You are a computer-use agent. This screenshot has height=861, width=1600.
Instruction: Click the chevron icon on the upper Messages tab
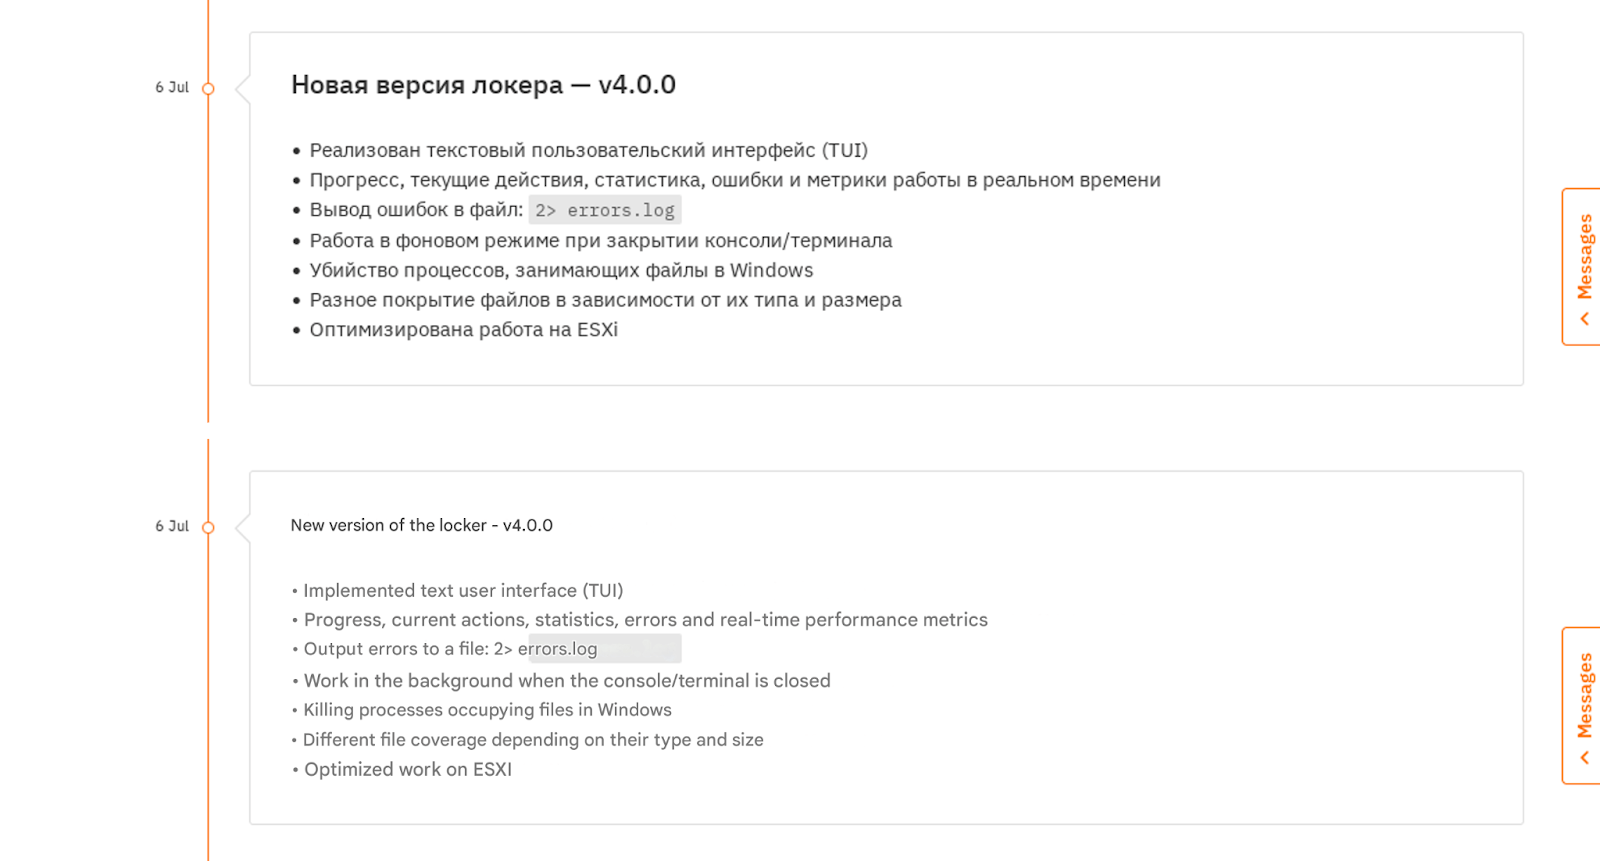click(1585, 317)
